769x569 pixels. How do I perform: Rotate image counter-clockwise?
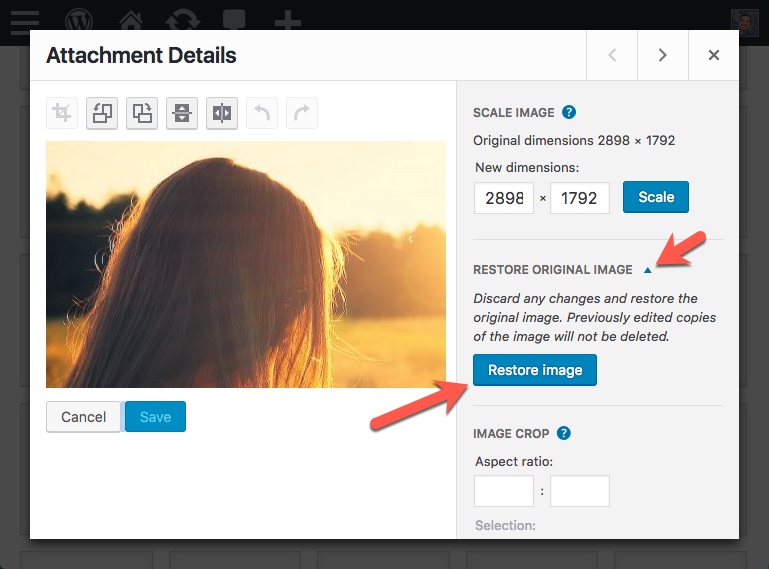point(102,113)
